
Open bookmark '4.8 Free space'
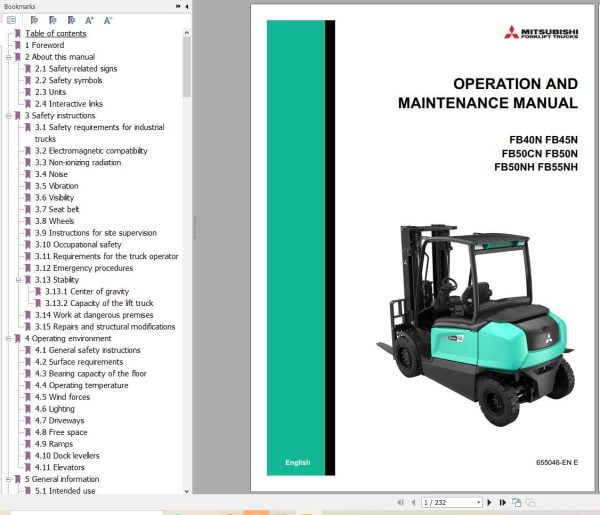point(61,432)
